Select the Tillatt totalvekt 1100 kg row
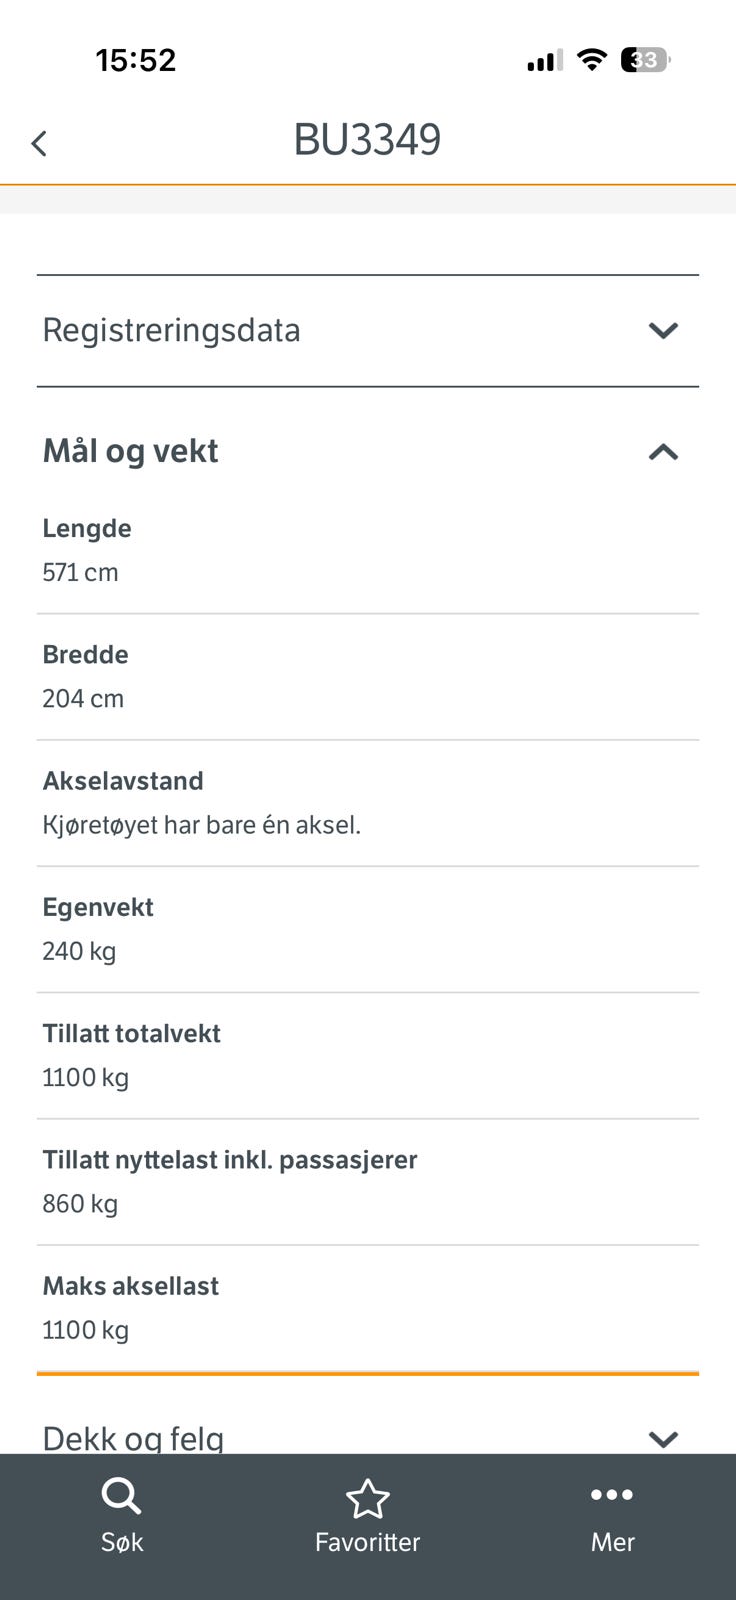This screenshot has height=1600, width=736. pos(368,1056)
